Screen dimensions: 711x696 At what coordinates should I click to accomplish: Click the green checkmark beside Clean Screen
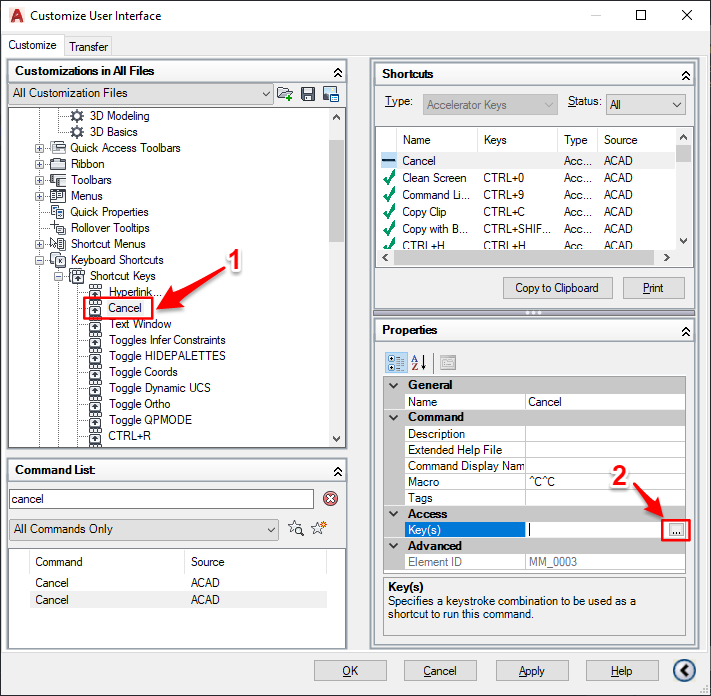point(389,178)
